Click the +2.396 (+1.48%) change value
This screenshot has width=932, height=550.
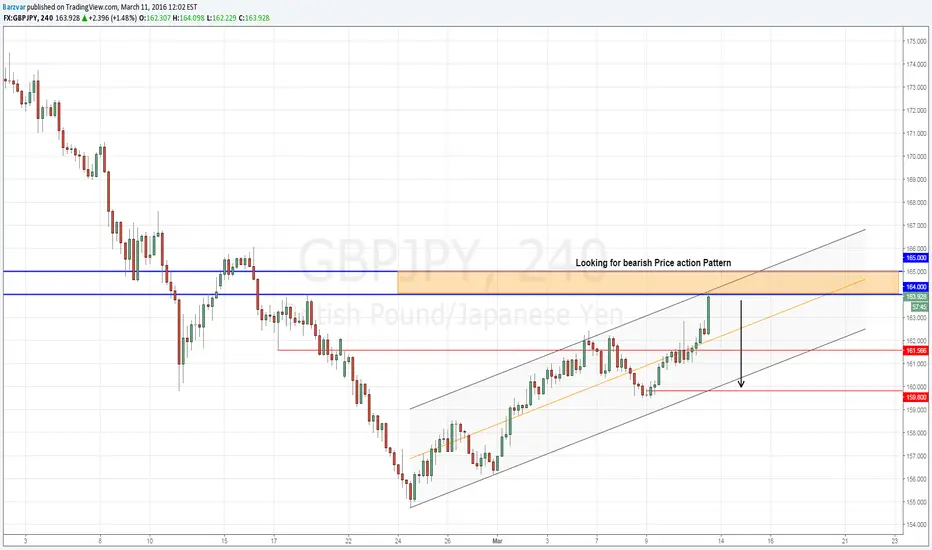pos(112,18)
